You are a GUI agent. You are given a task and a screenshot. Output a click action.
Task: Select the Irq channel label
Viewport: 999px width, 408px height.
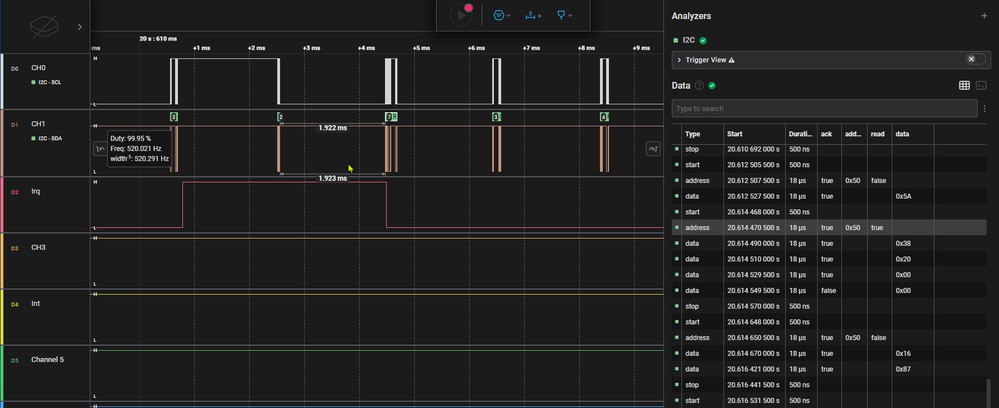click(36, 191)
